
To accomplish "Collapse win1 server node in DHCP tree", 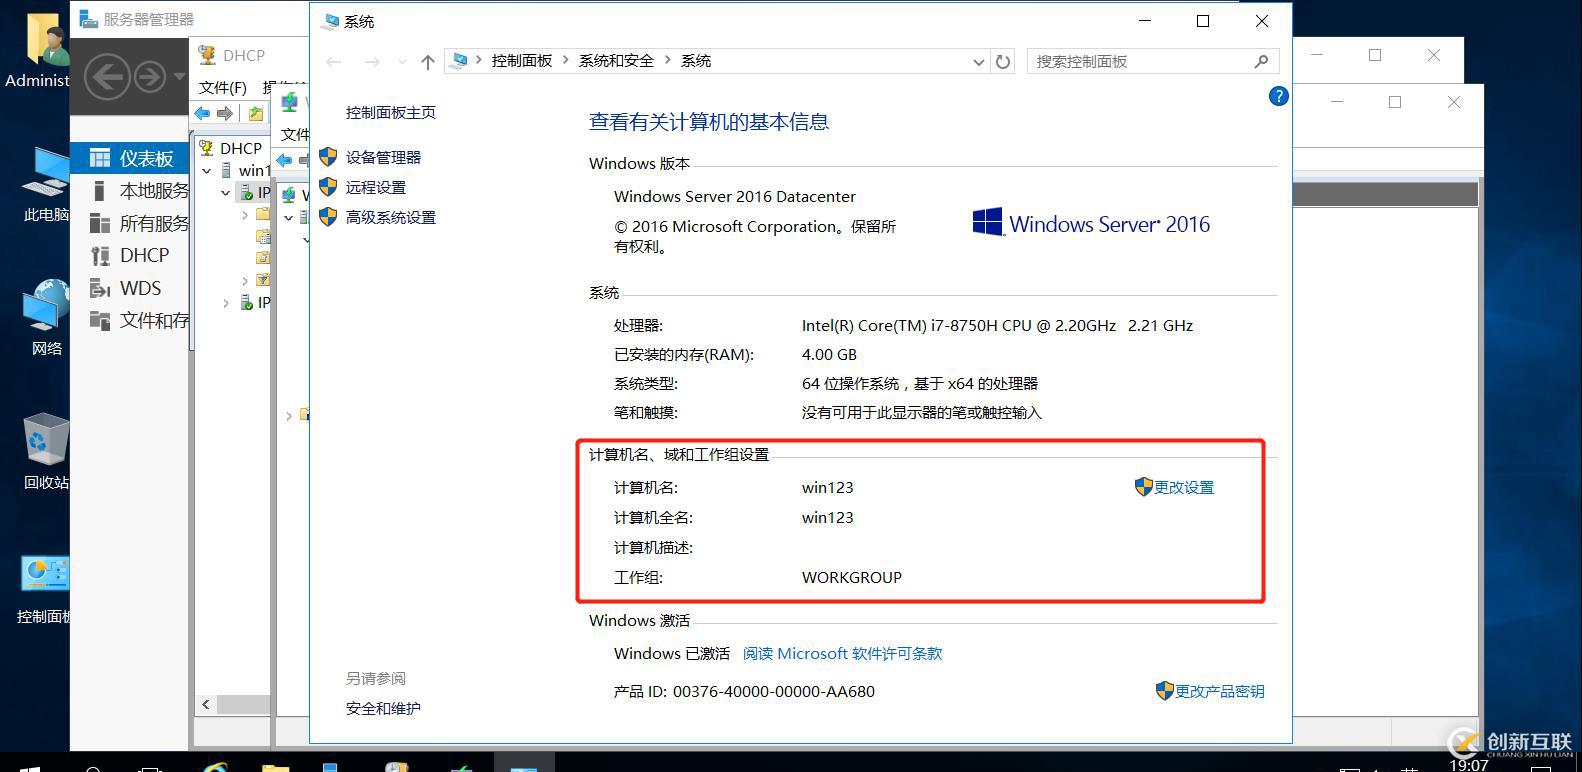I will click(x=207, y=170).
